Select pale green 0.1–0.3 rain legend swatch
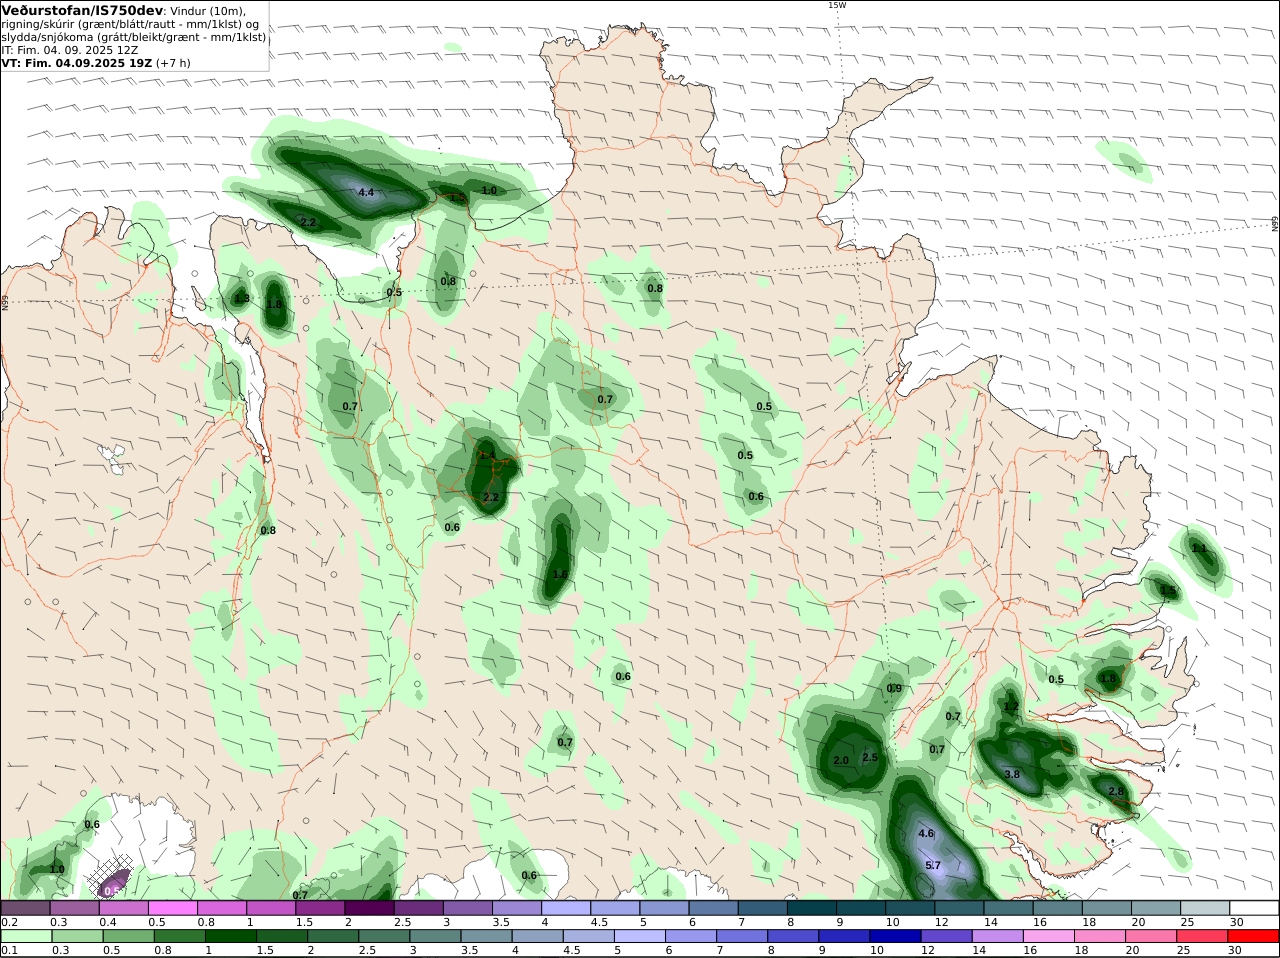1280x958 pixels. tap(25, 936)
